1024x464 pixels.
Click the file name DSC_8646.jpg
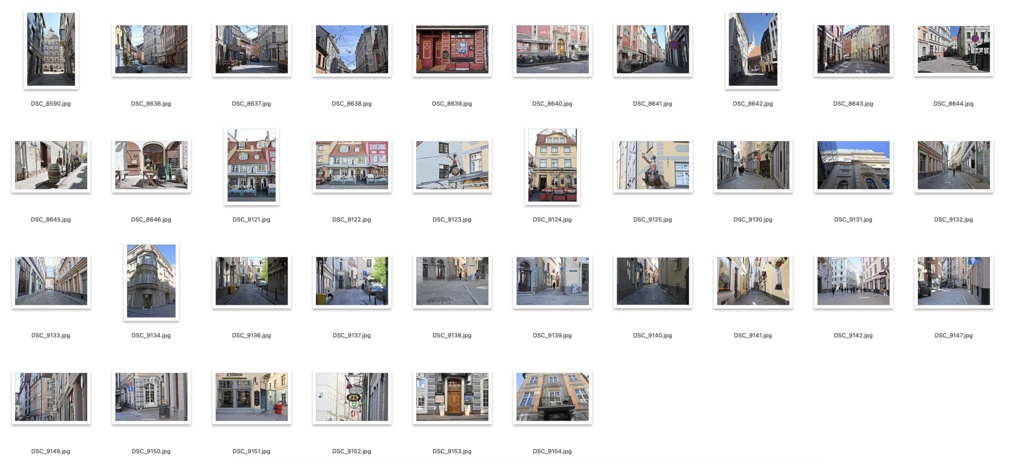tap(151, 220)
